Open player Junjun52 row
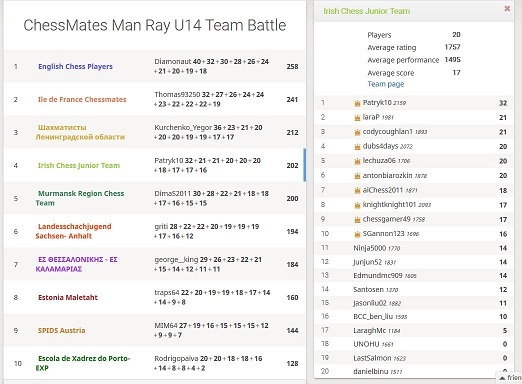 pyautogui.click(x=414, y=262)
